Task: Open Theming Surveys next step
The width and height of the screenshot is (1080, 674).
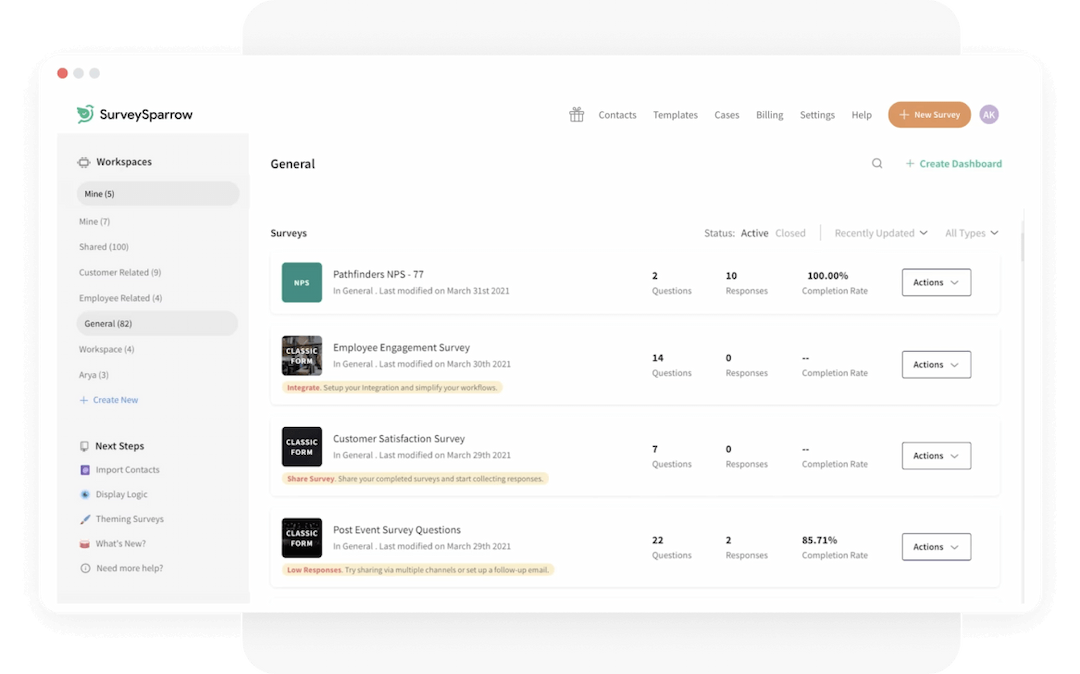Action: coord(129,519)
